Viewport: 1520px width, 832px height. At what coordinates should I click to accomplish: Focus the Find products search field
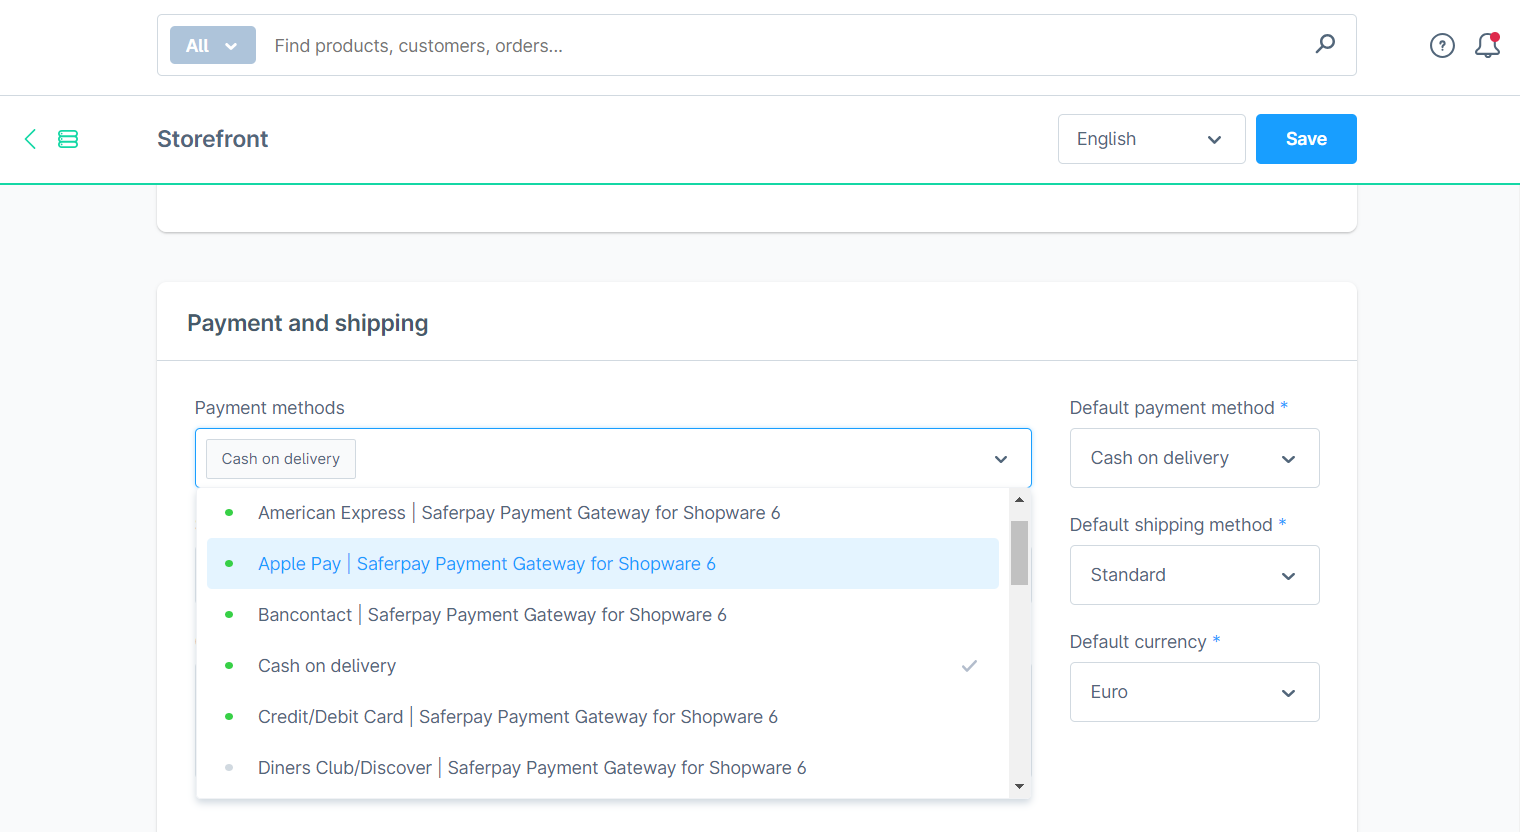pyautogui.click(x=780, y=46)
